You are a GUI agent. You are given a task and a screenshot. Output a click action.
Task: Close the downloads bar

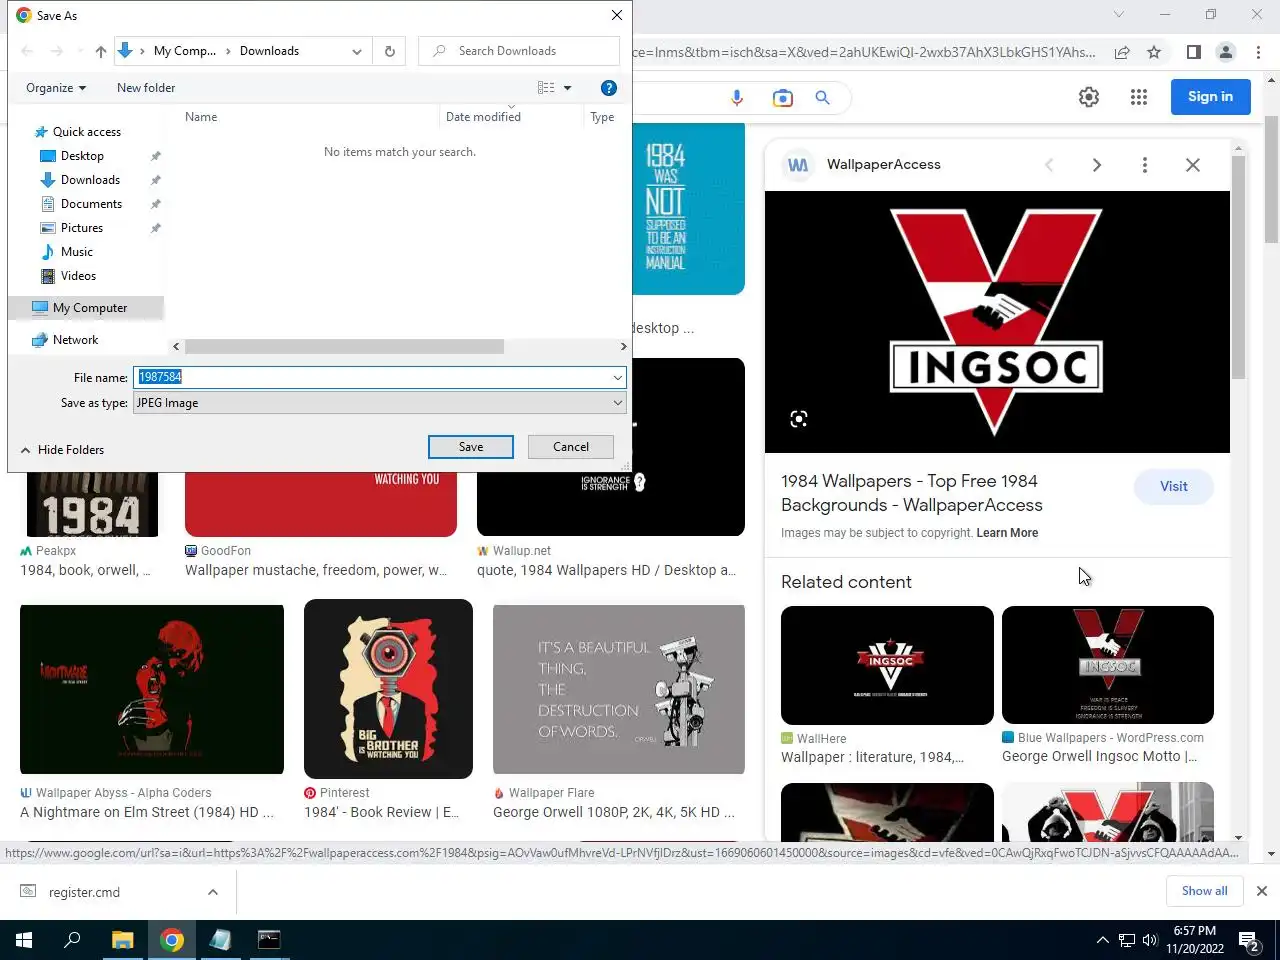1262,891
